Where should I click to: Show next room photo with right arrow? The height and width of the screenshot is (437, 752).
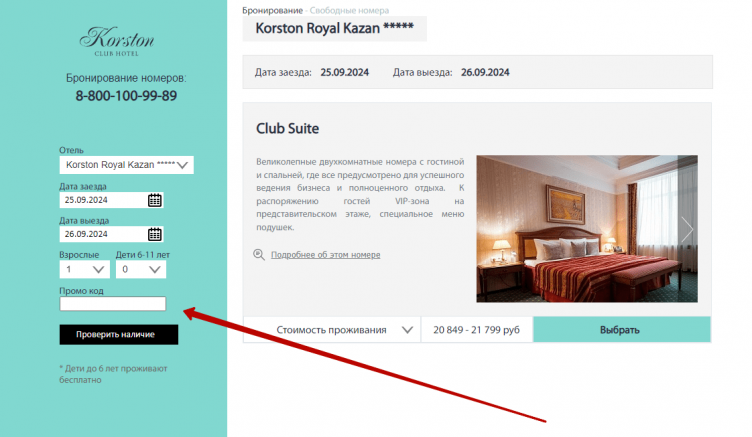[687, 229]
